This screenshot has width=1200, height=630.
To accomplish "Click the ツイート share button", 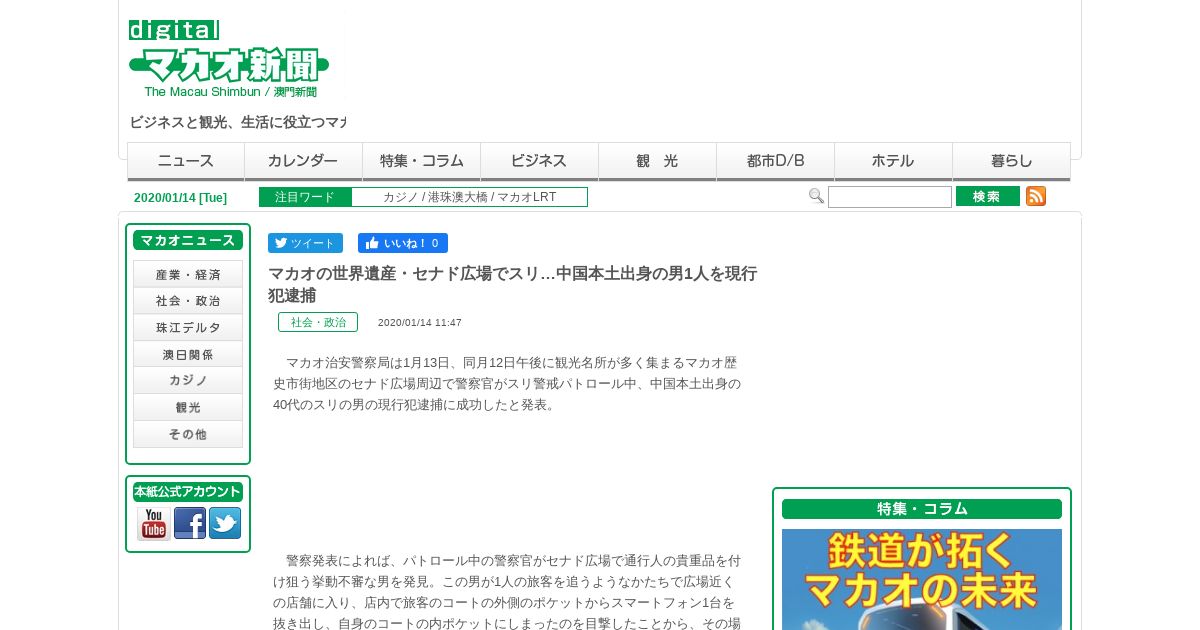I will 305,243.
